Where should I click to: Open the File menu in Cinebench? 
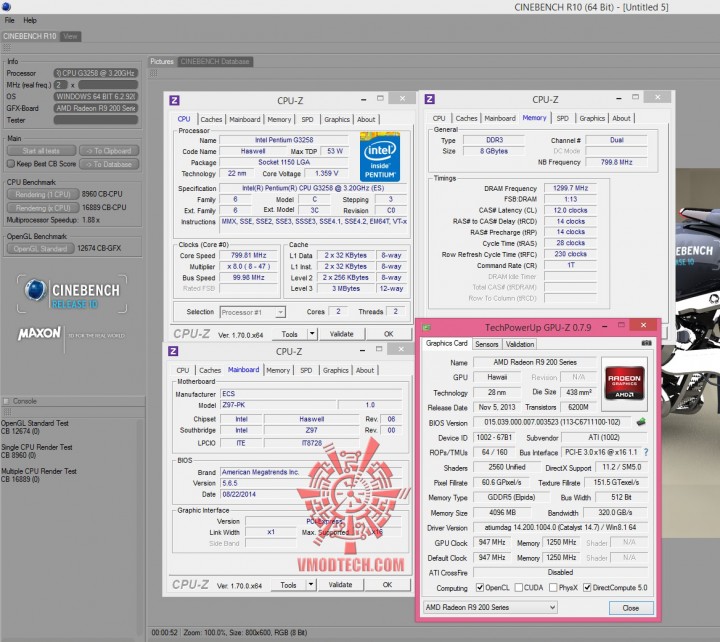pyautogui.click(x=10, y=20)
